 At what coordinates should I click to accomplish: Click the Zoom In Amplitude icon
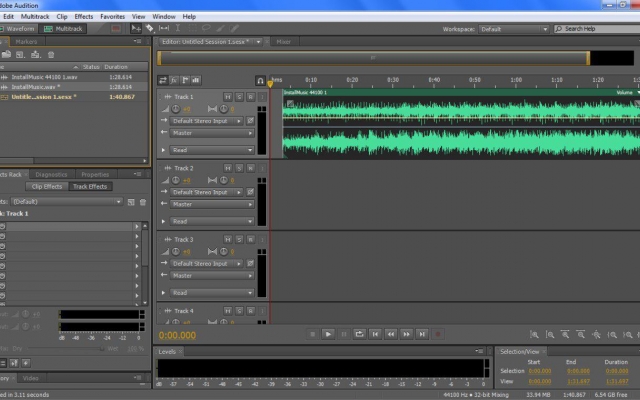[534, 334]
